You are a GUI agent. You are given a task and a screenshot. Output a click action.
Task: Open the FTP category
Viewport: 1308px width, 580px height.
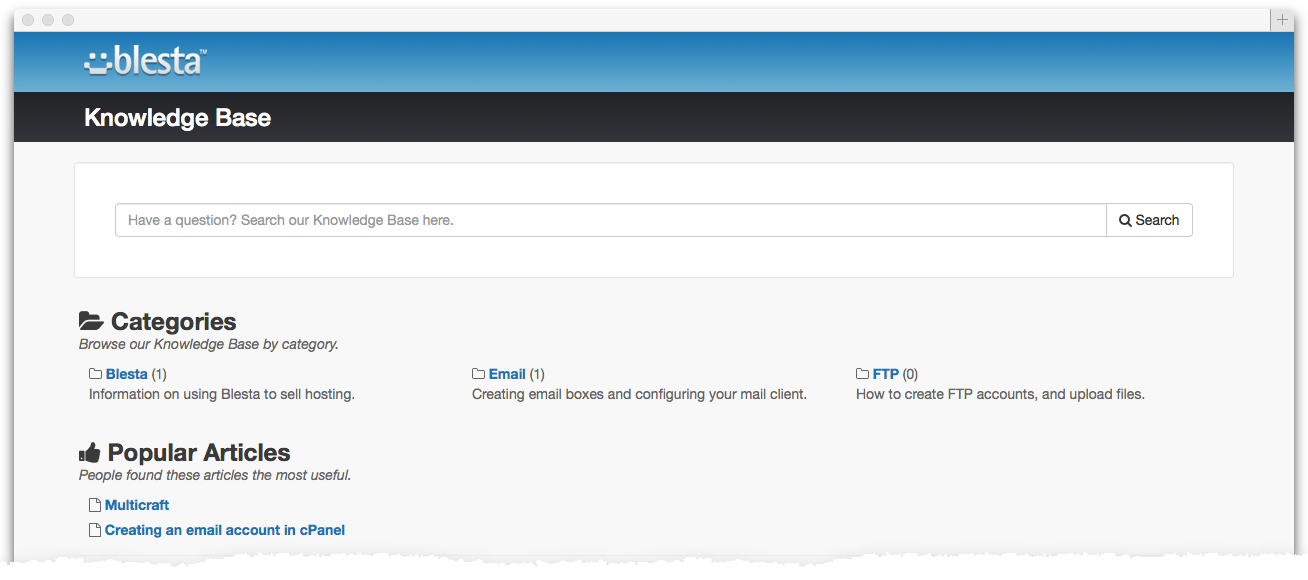pos(885,373)
